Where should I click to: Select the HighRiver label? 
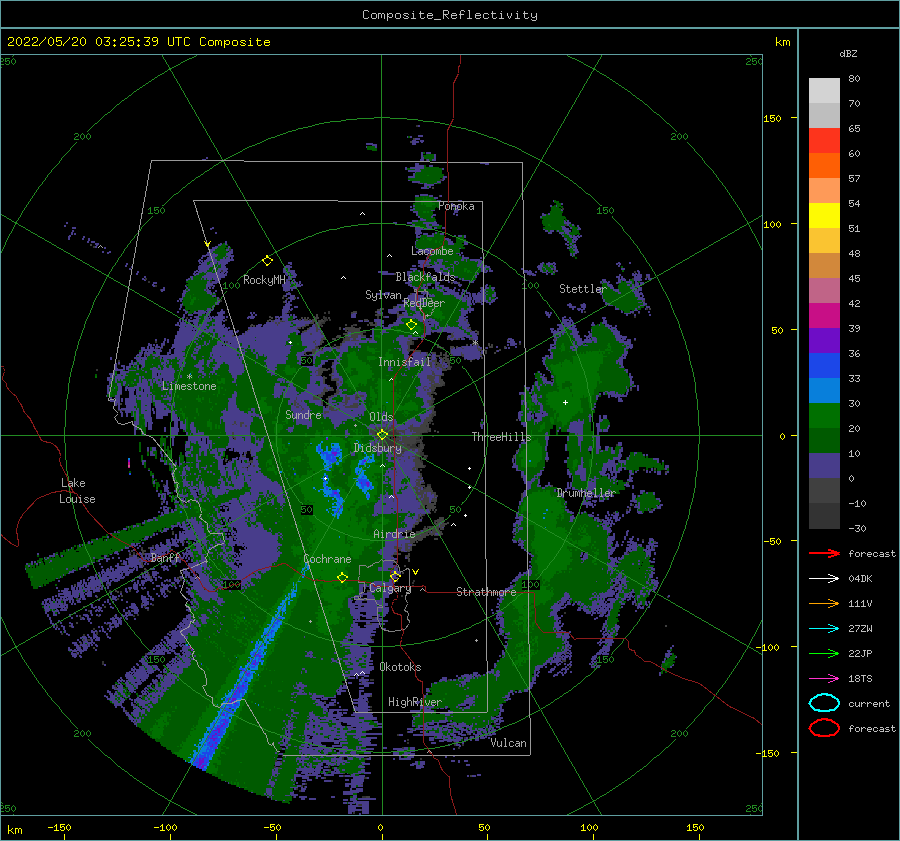coord(415,702)
